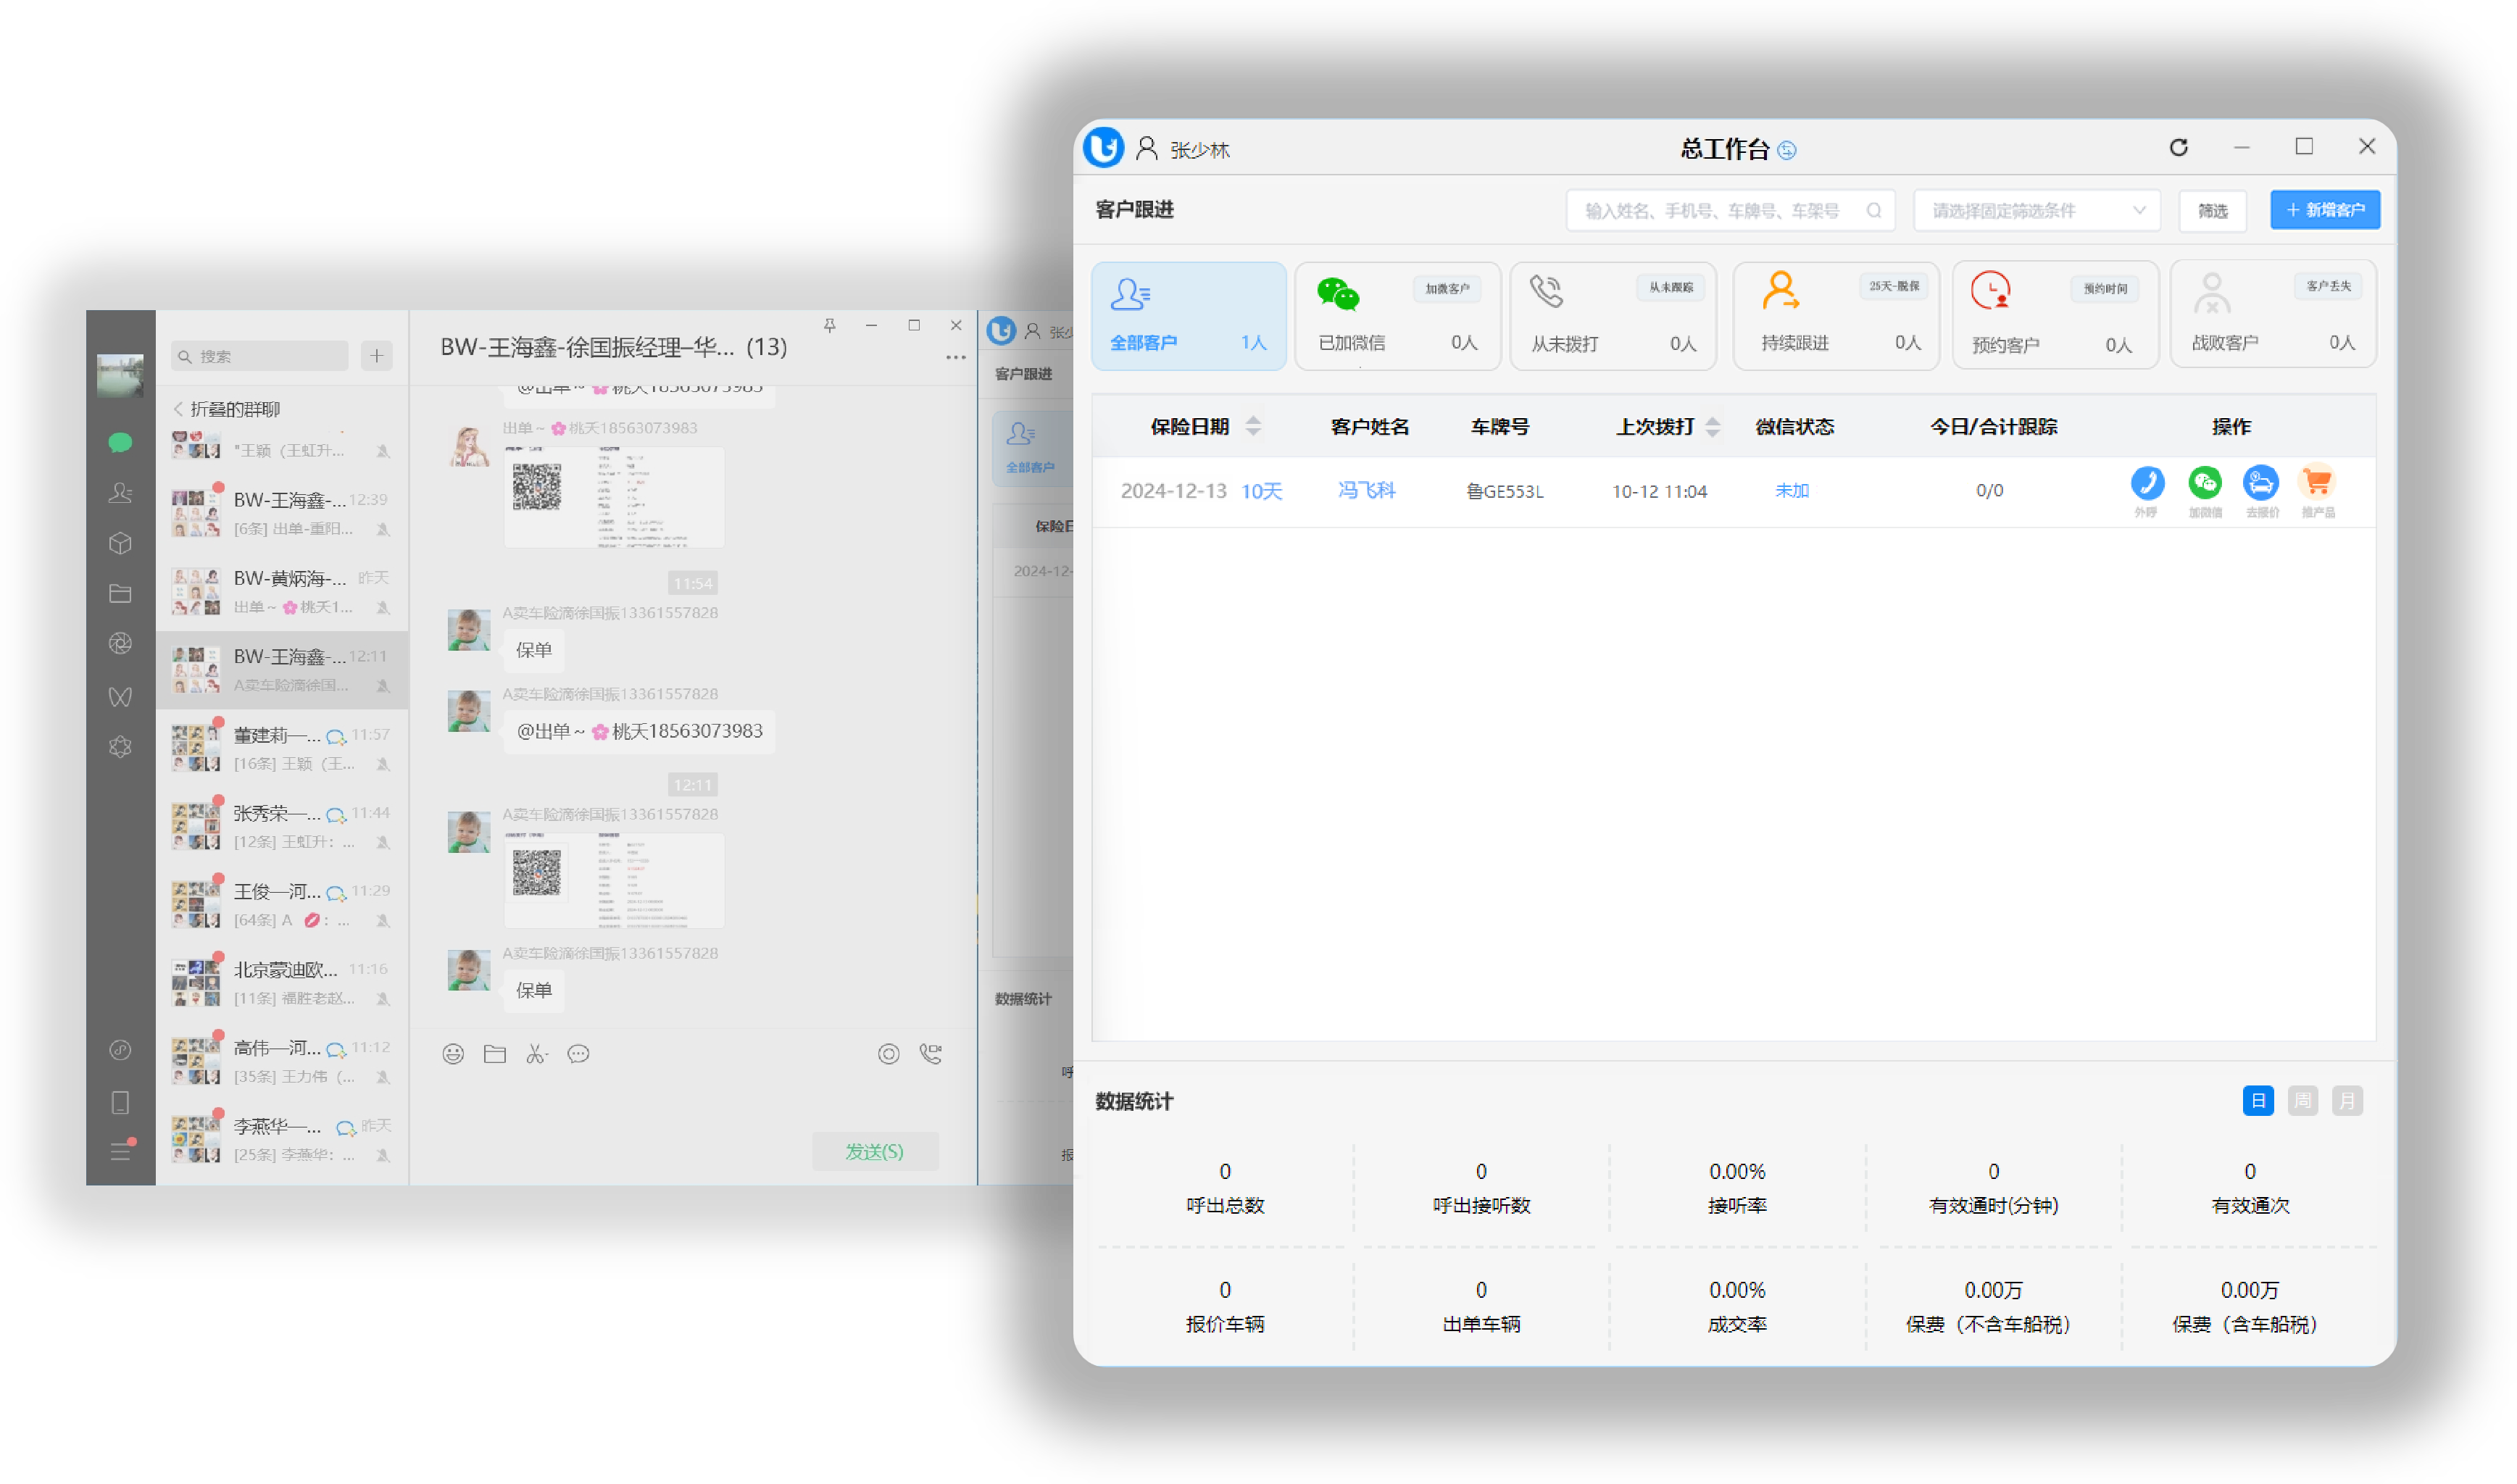Click the emoji icon in the WeChat input toolbar
The width and height of the screenshot is (2517, 1484).
(453, 1054)
